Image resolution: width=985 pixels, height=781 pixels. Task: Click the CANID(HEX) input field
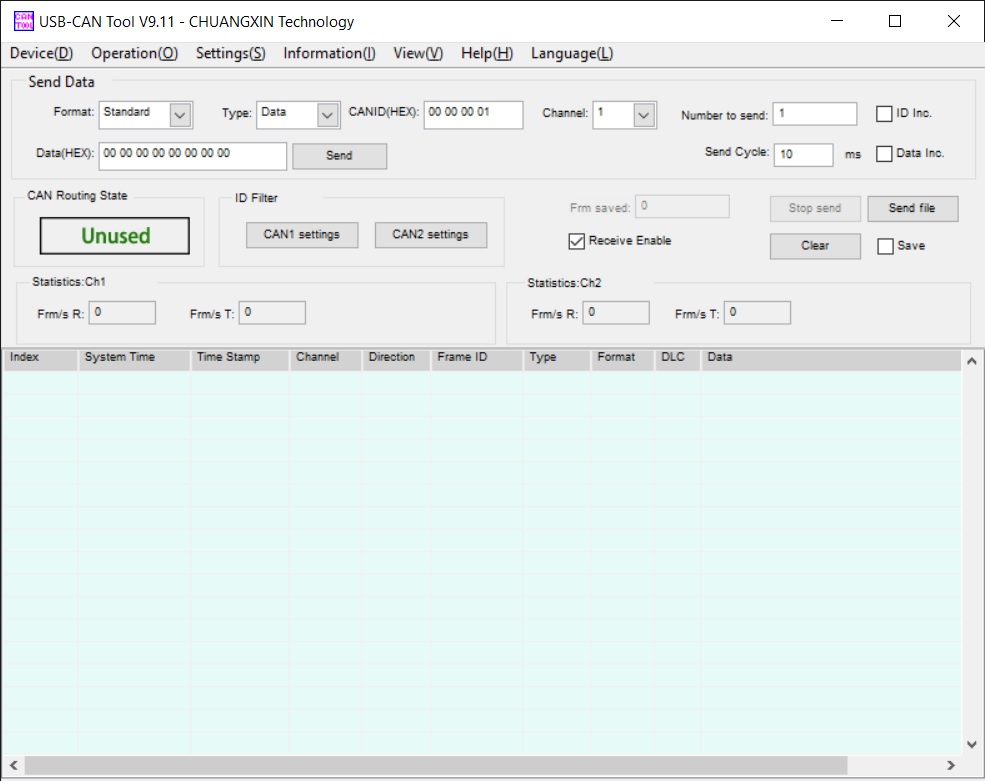[472, 115]
